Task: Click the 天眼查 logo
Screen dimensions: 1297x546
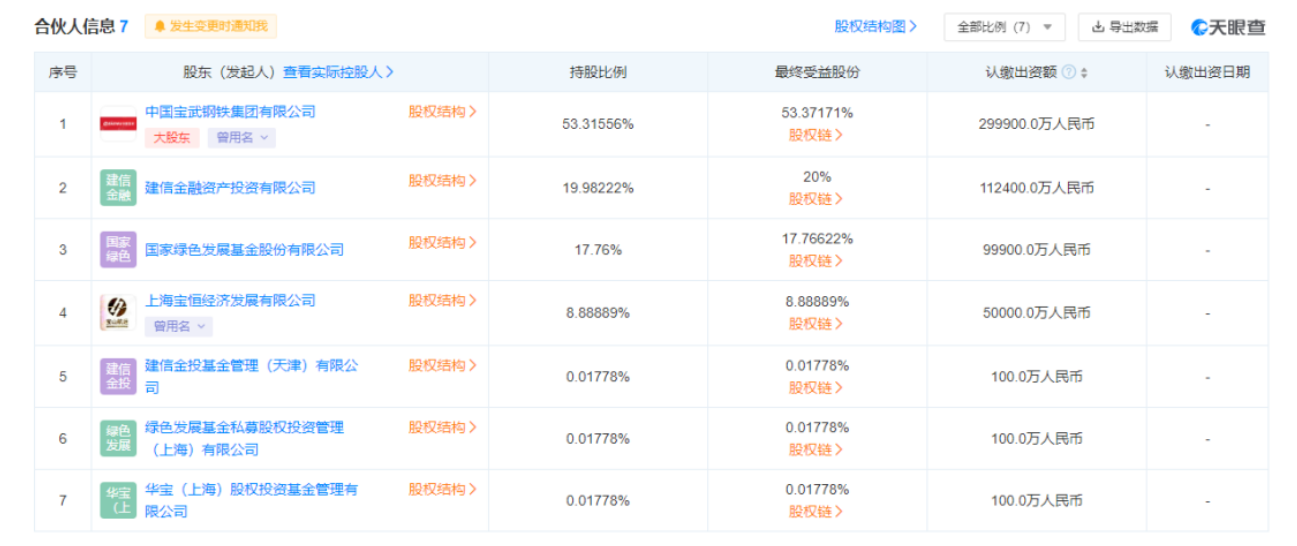Action: click(x=1228, y=27)
